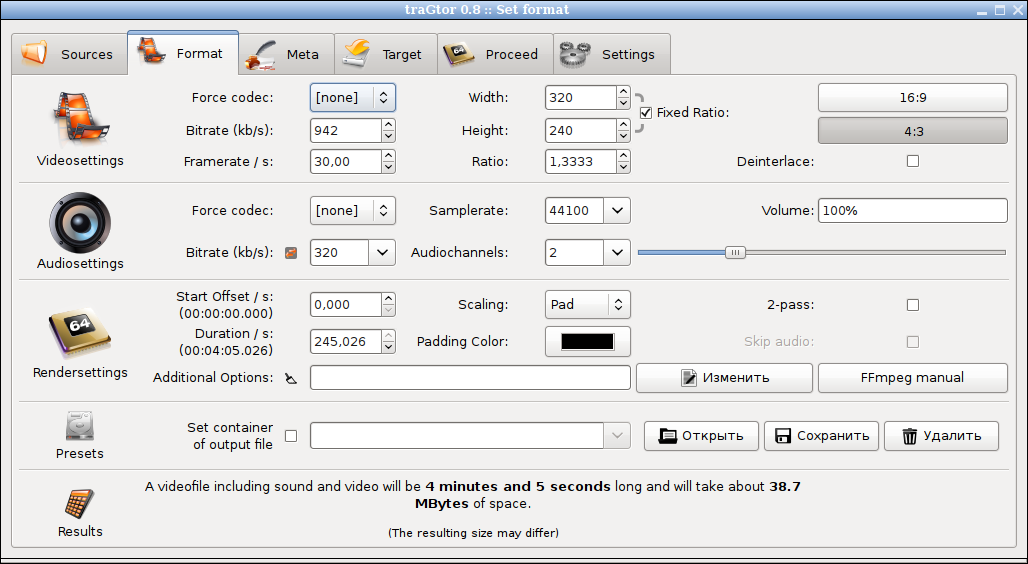Open the audio Force codec dropdown
The height and width of the screenshot is (564, 1028).
click(353, 211)
